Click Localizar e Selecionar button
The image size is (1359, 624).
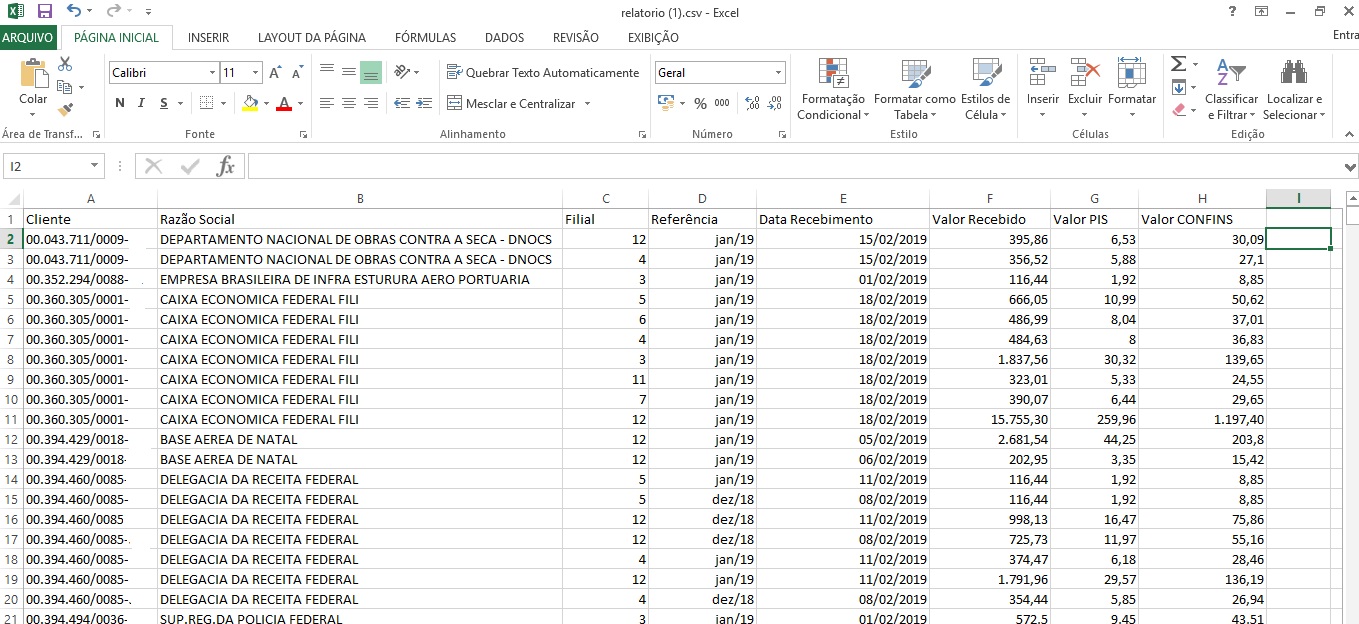tap(1293, 90)
